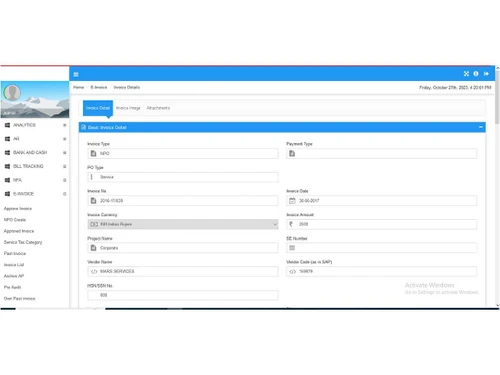The height and width of the screenshot is (375, 500).
Task: Click the document icon in Project Name field
Action: [x=94, y=248]
